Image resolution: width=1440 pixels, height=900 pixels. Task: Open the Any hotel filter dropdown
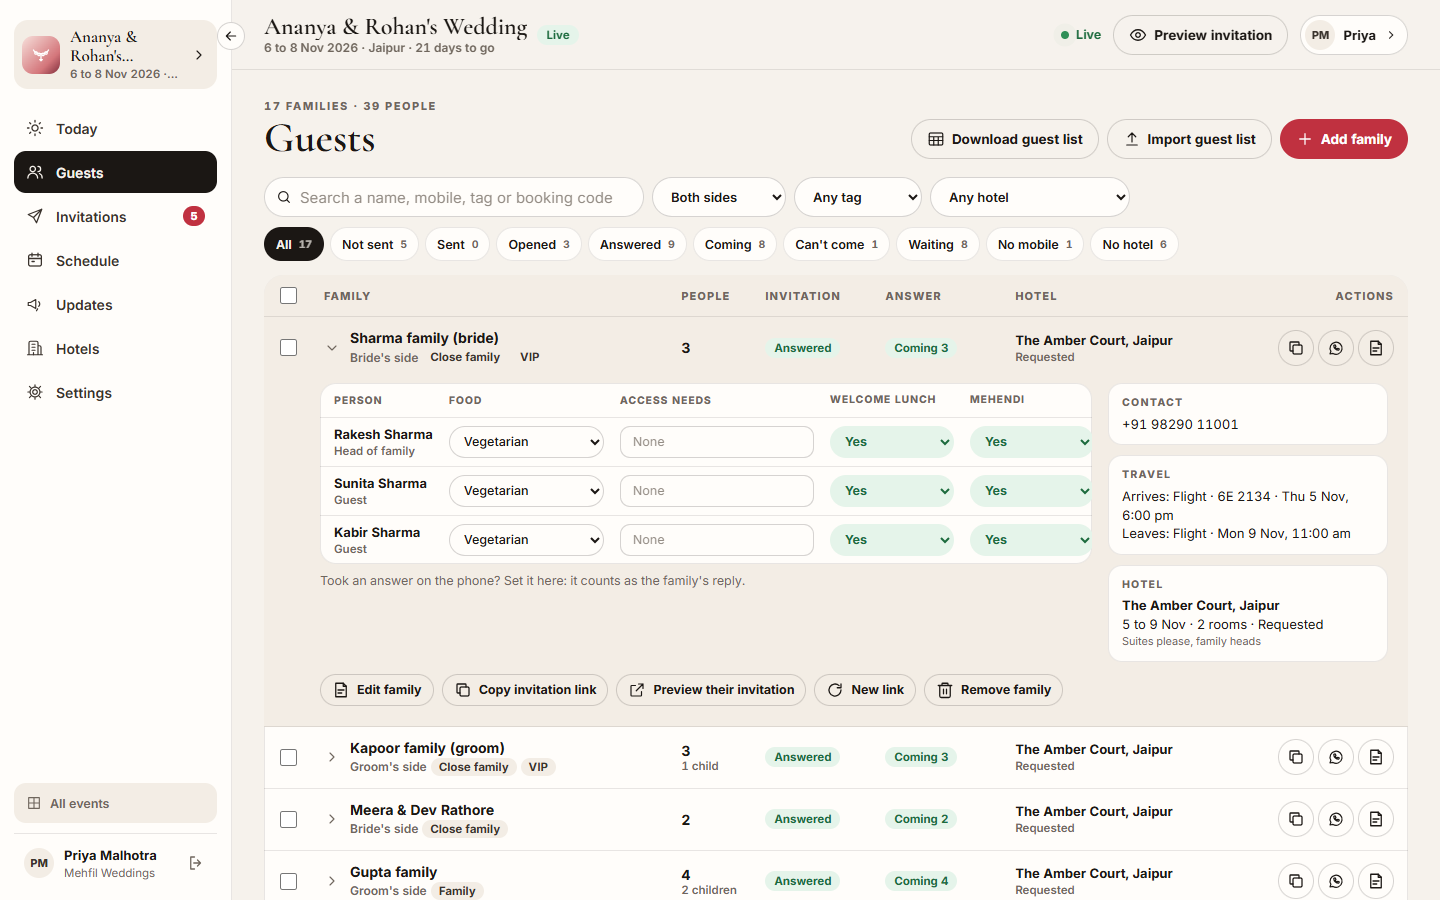[x=1030, y=197]
